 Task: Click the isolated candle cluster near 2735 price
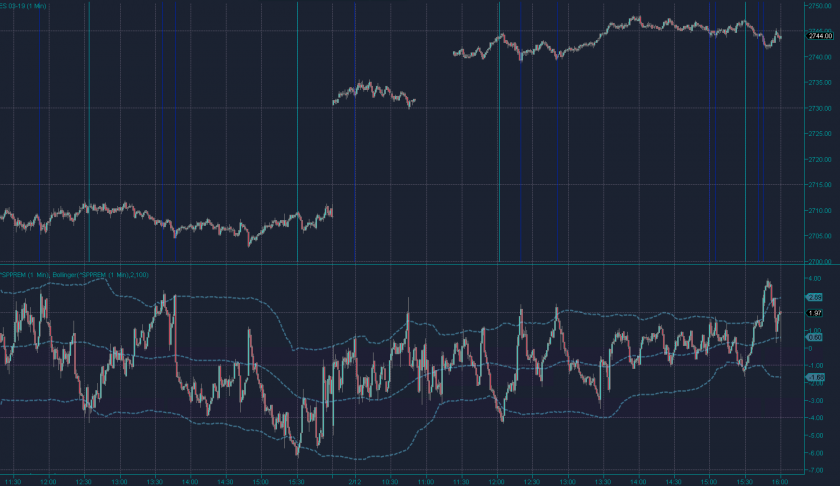372,93
